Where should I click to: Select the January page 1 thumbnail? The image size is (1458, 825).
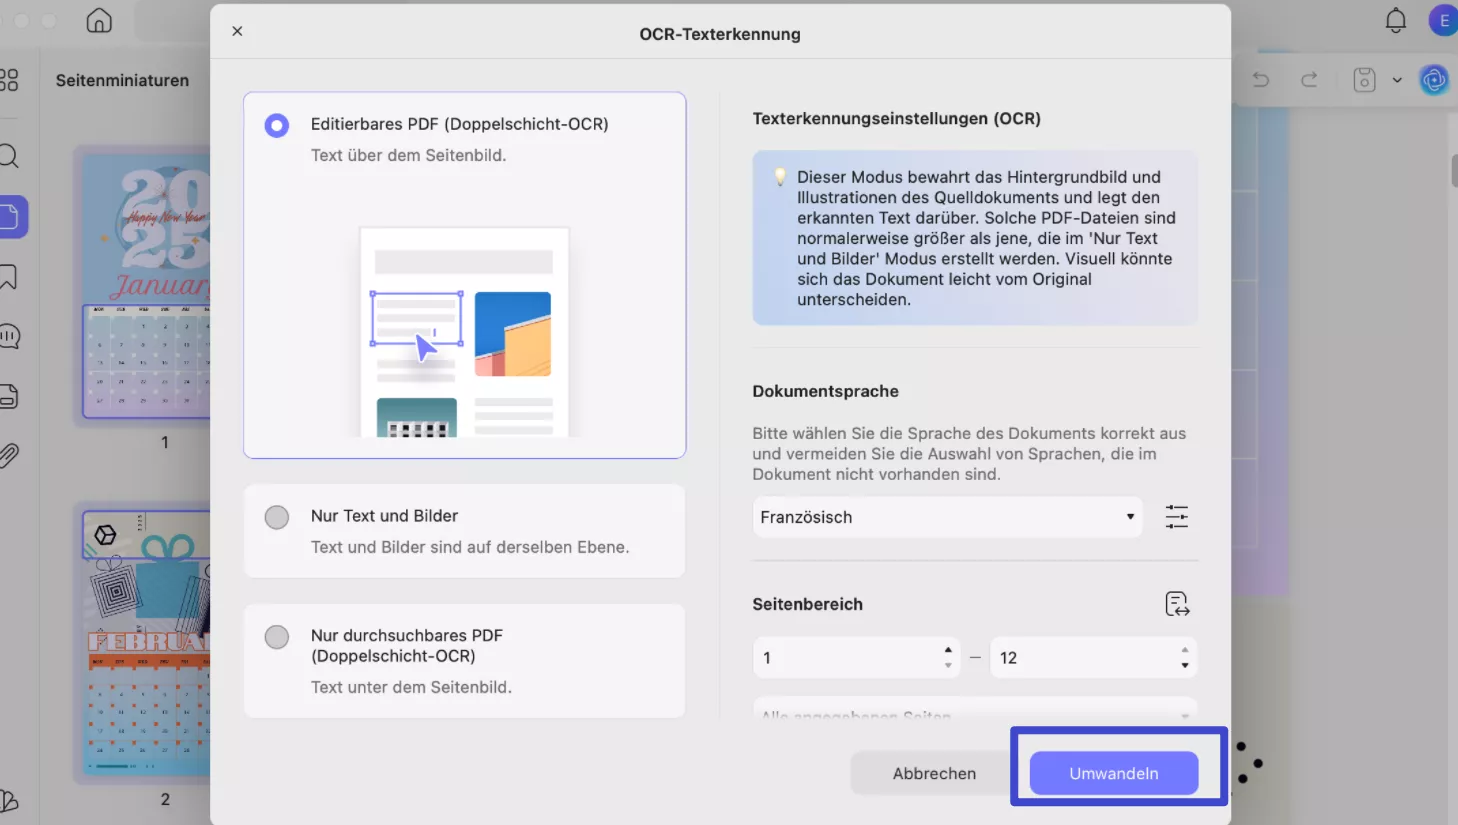point(146,286)
